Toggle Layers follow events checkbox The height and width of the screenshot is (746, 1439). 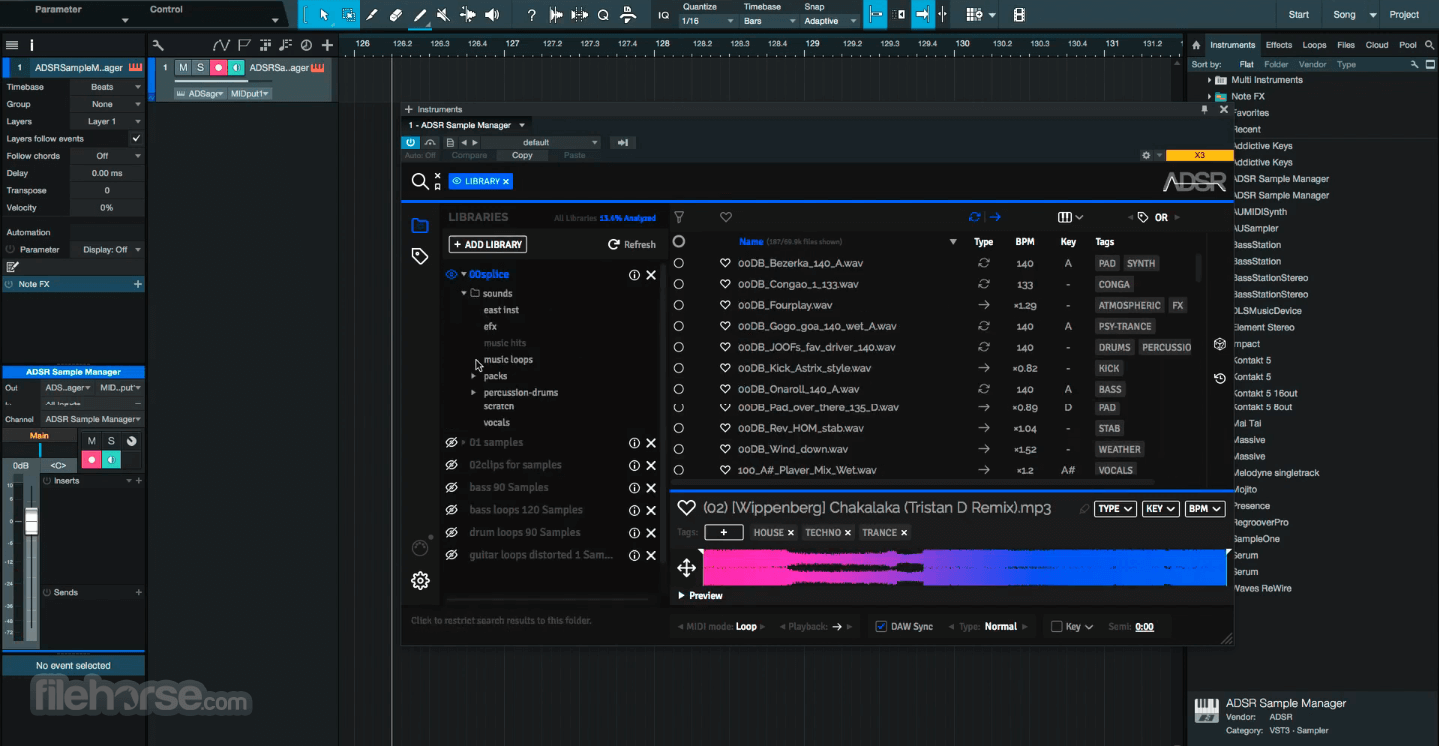tap(136, 139)
